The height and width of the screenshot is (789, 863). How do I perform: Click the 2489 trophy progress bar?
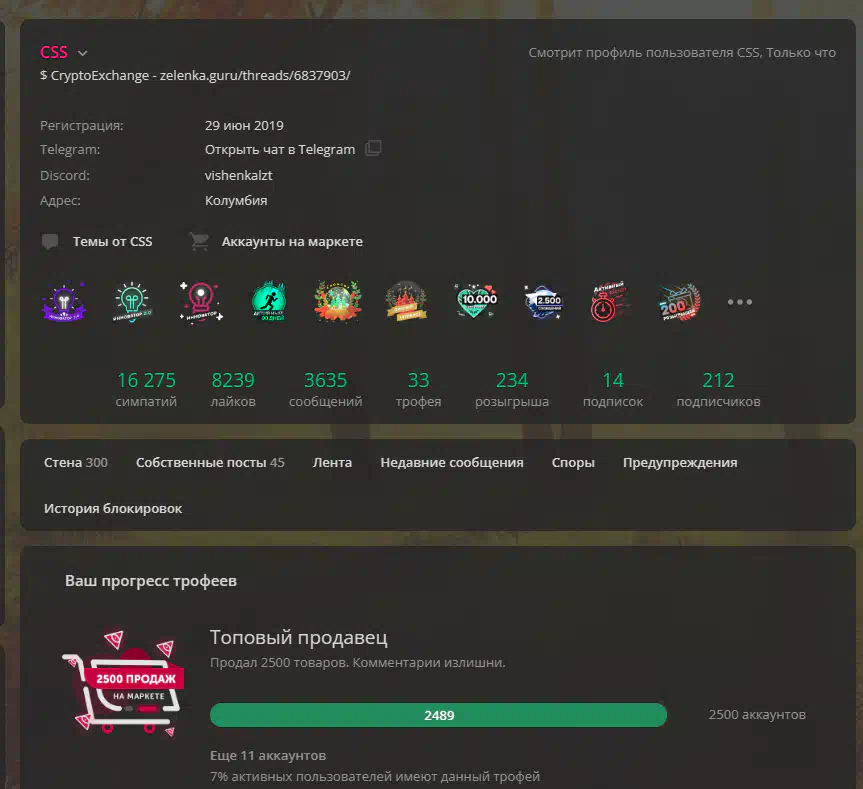click(x=438, y=715)
